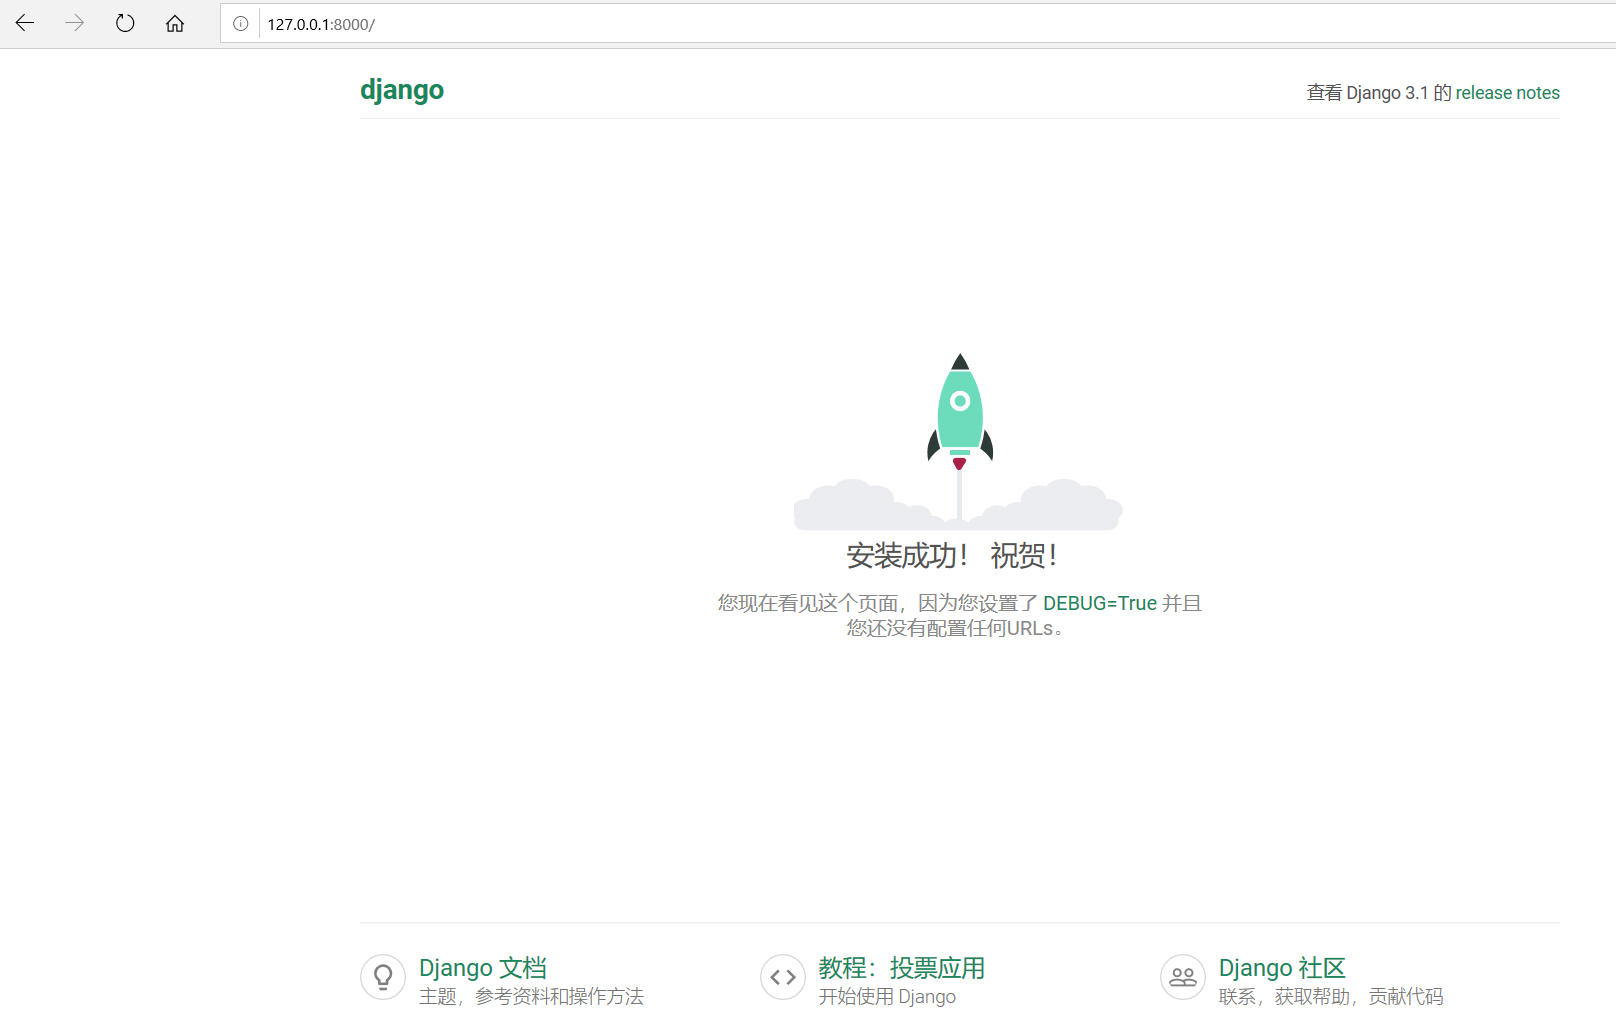Click the 安装成功！祝贺！ heading text
The image size is (1616, 1033).
tap(952, 556)
